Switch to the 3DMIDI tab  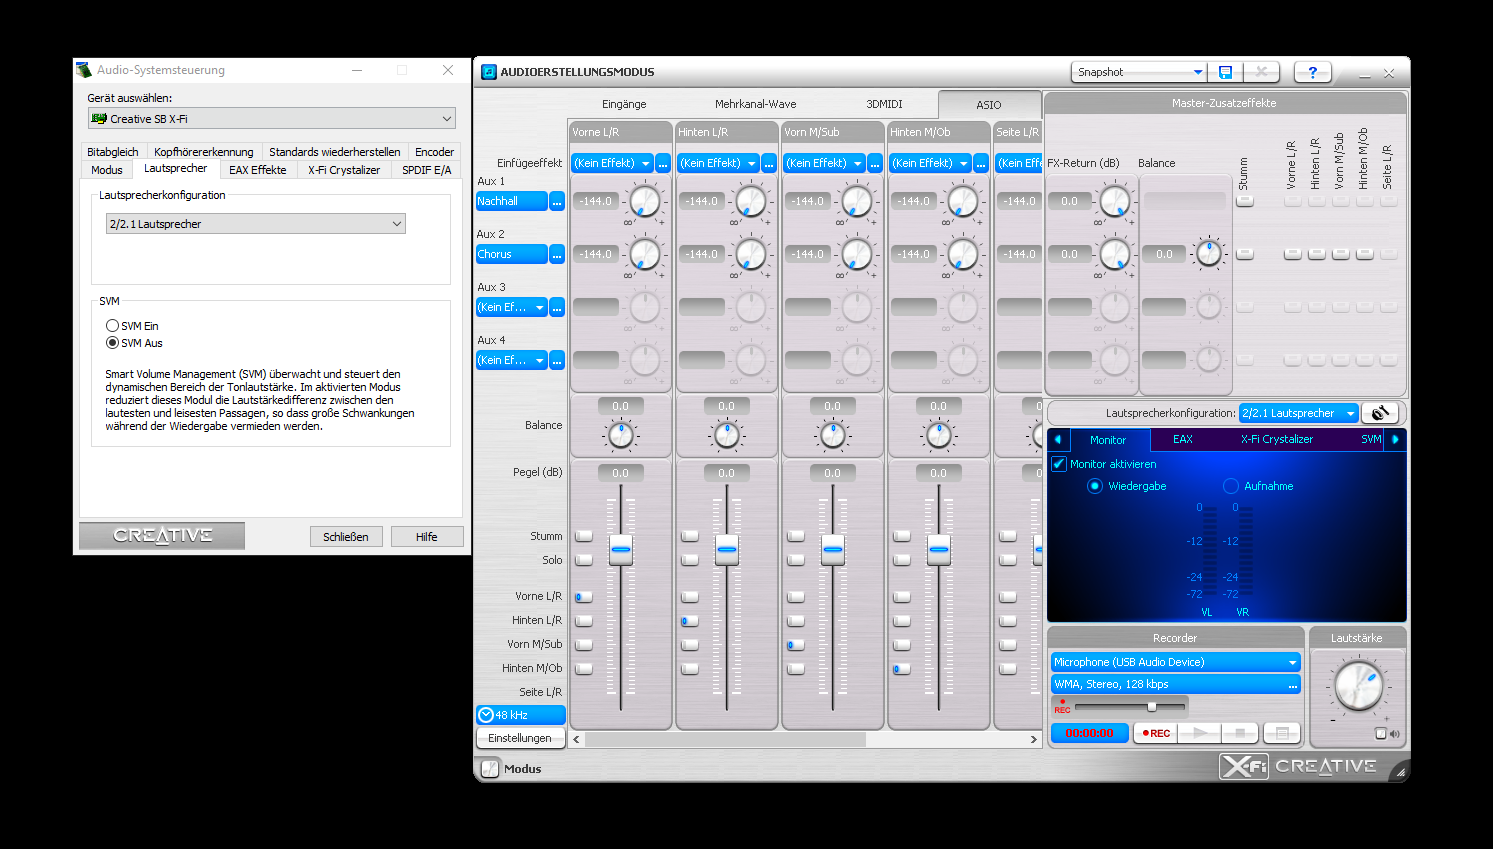pos(884,104)
